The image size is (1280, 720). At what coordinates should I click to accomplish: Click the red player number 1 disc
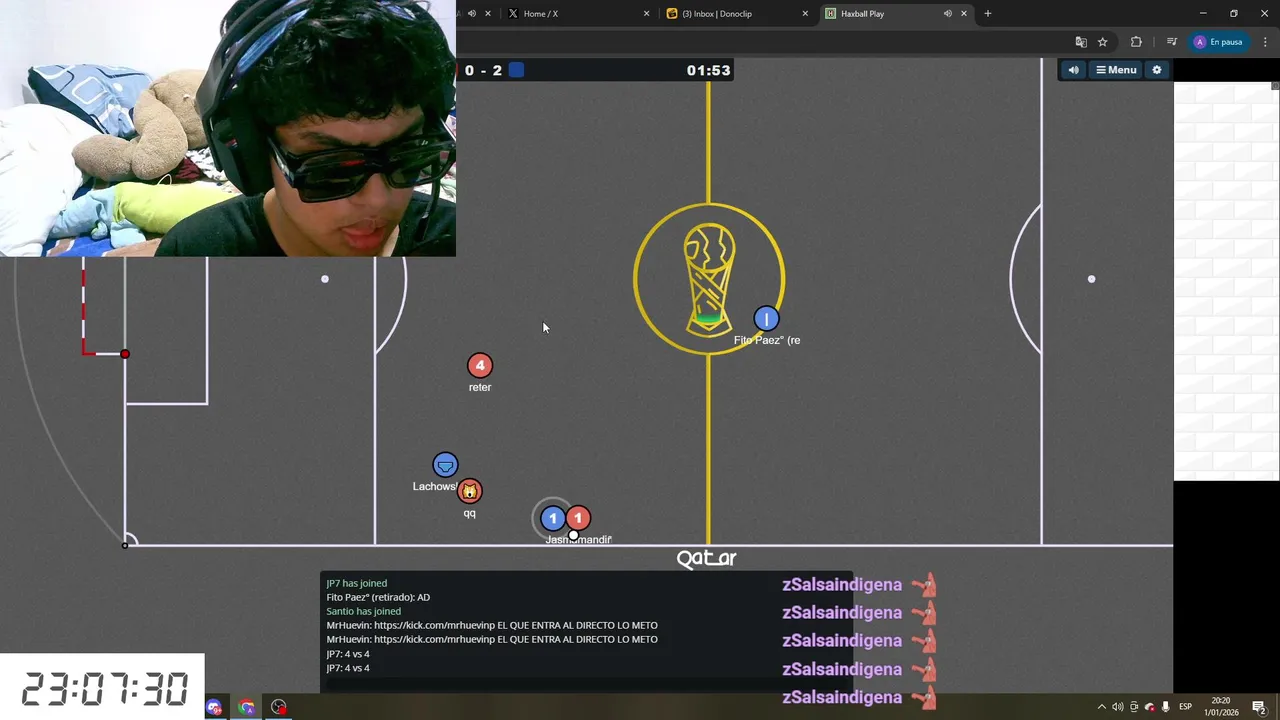coord(578,518)
